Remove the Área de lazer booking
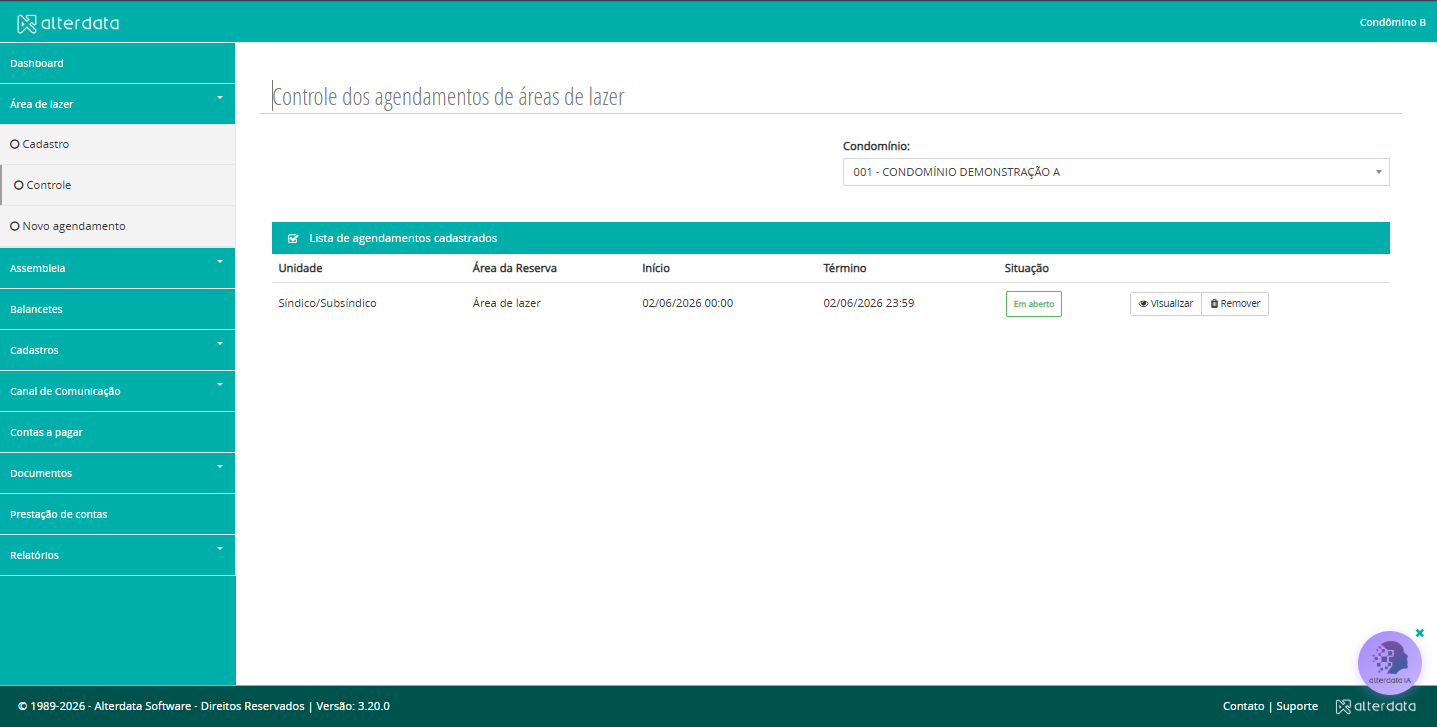Screen dimensions: 1437x727 [1235, 304]
